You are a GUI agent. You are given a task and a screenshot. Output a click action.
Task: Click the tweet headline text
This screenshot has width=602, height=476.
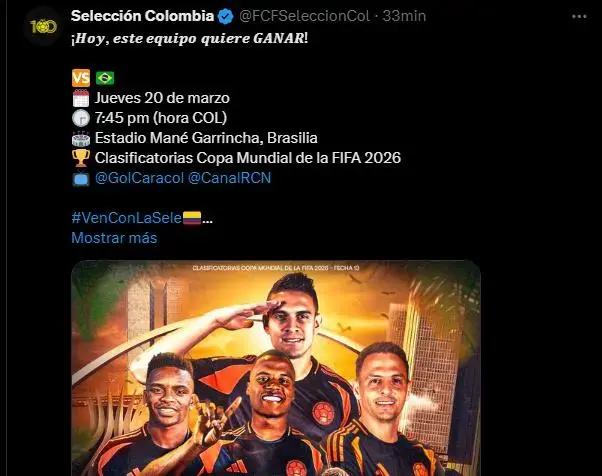click(x=189, y=38)
